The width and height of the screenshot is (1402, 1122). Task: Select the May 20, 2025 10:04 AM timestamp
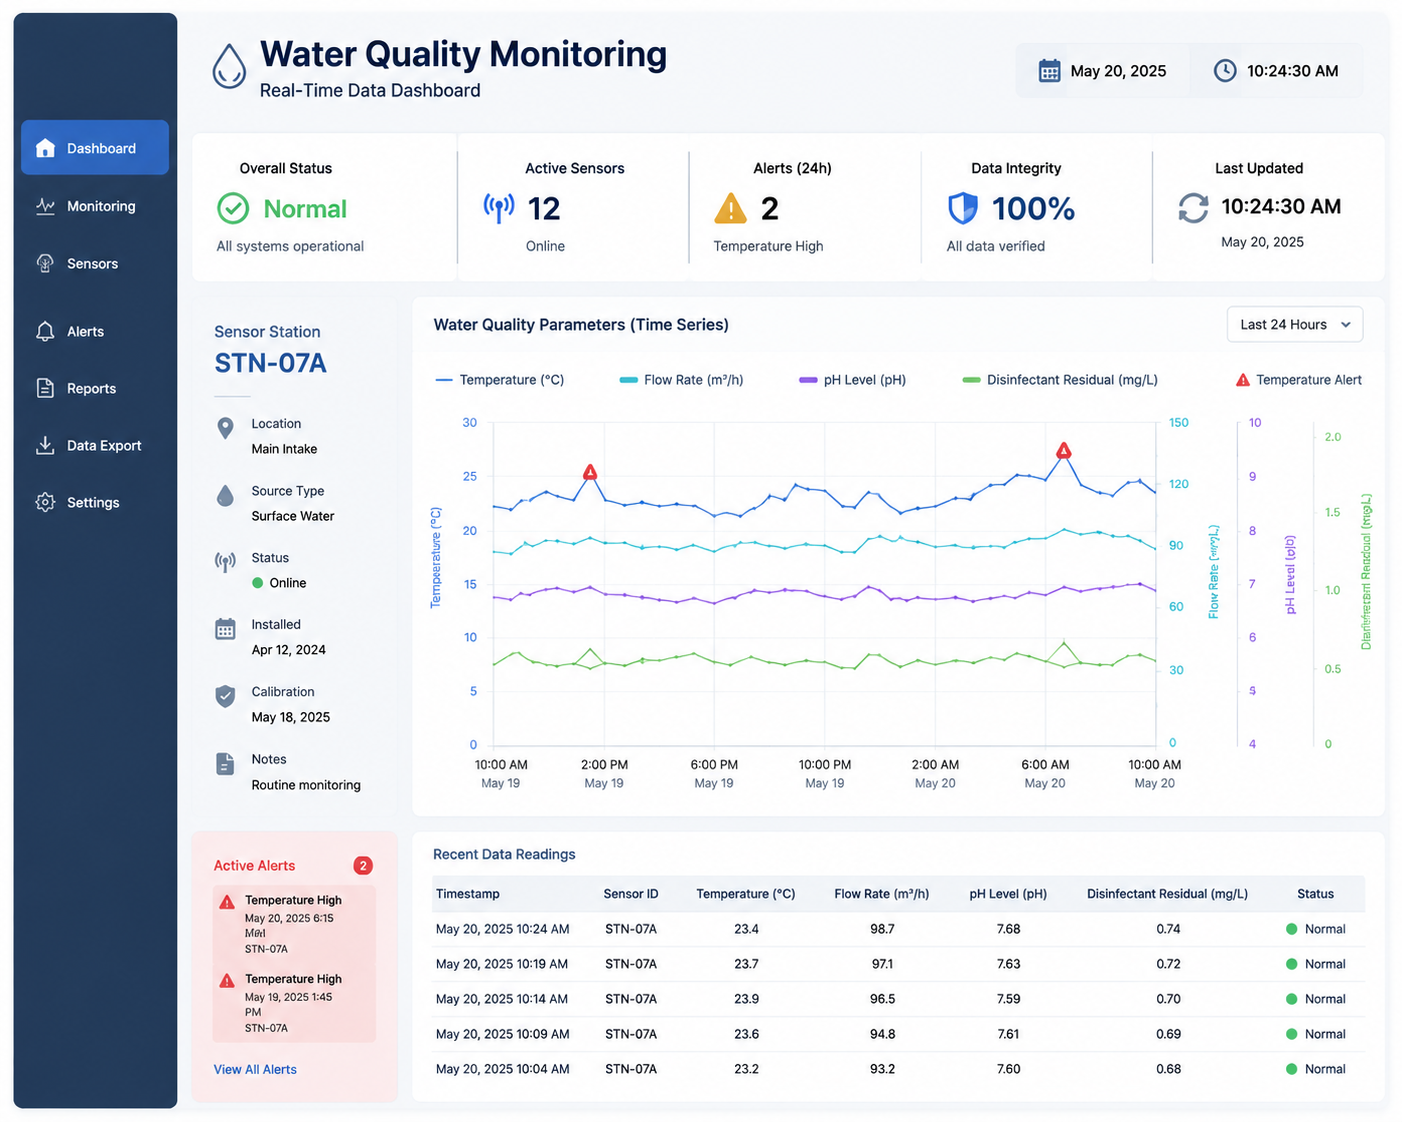[502, 1069]
